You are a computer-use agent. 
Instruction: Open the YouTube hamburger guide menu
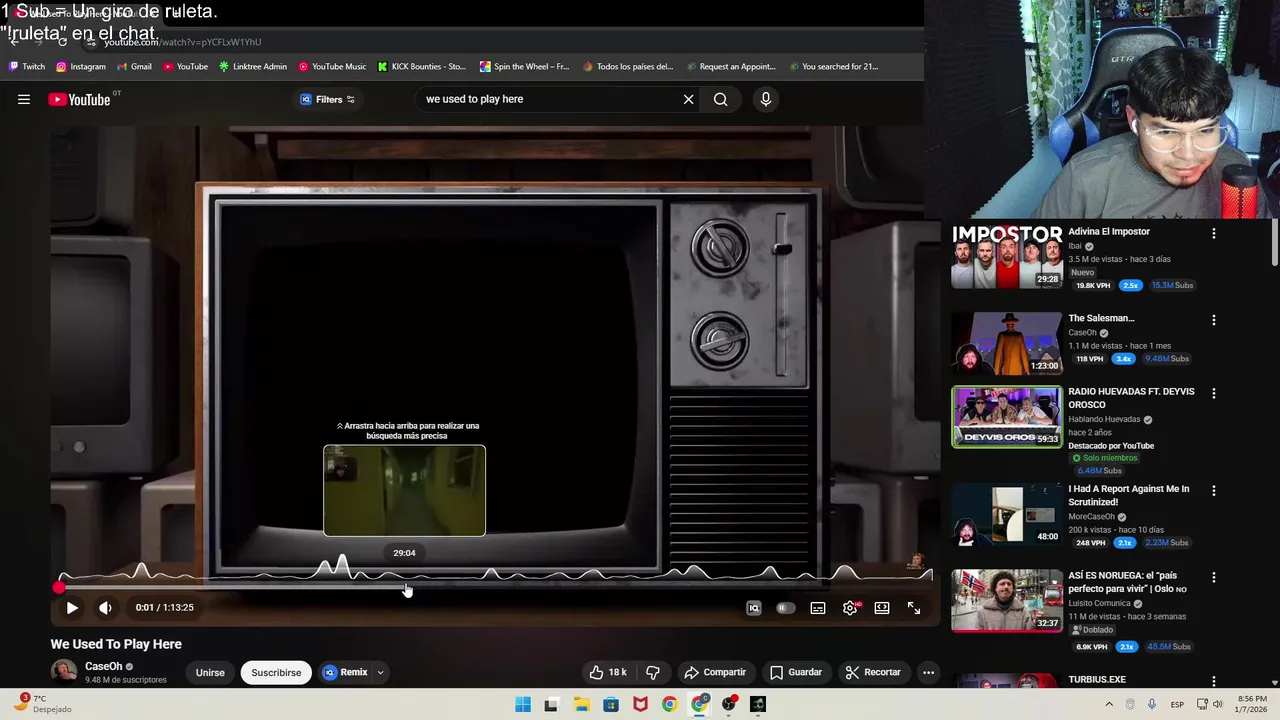(24, 99)
